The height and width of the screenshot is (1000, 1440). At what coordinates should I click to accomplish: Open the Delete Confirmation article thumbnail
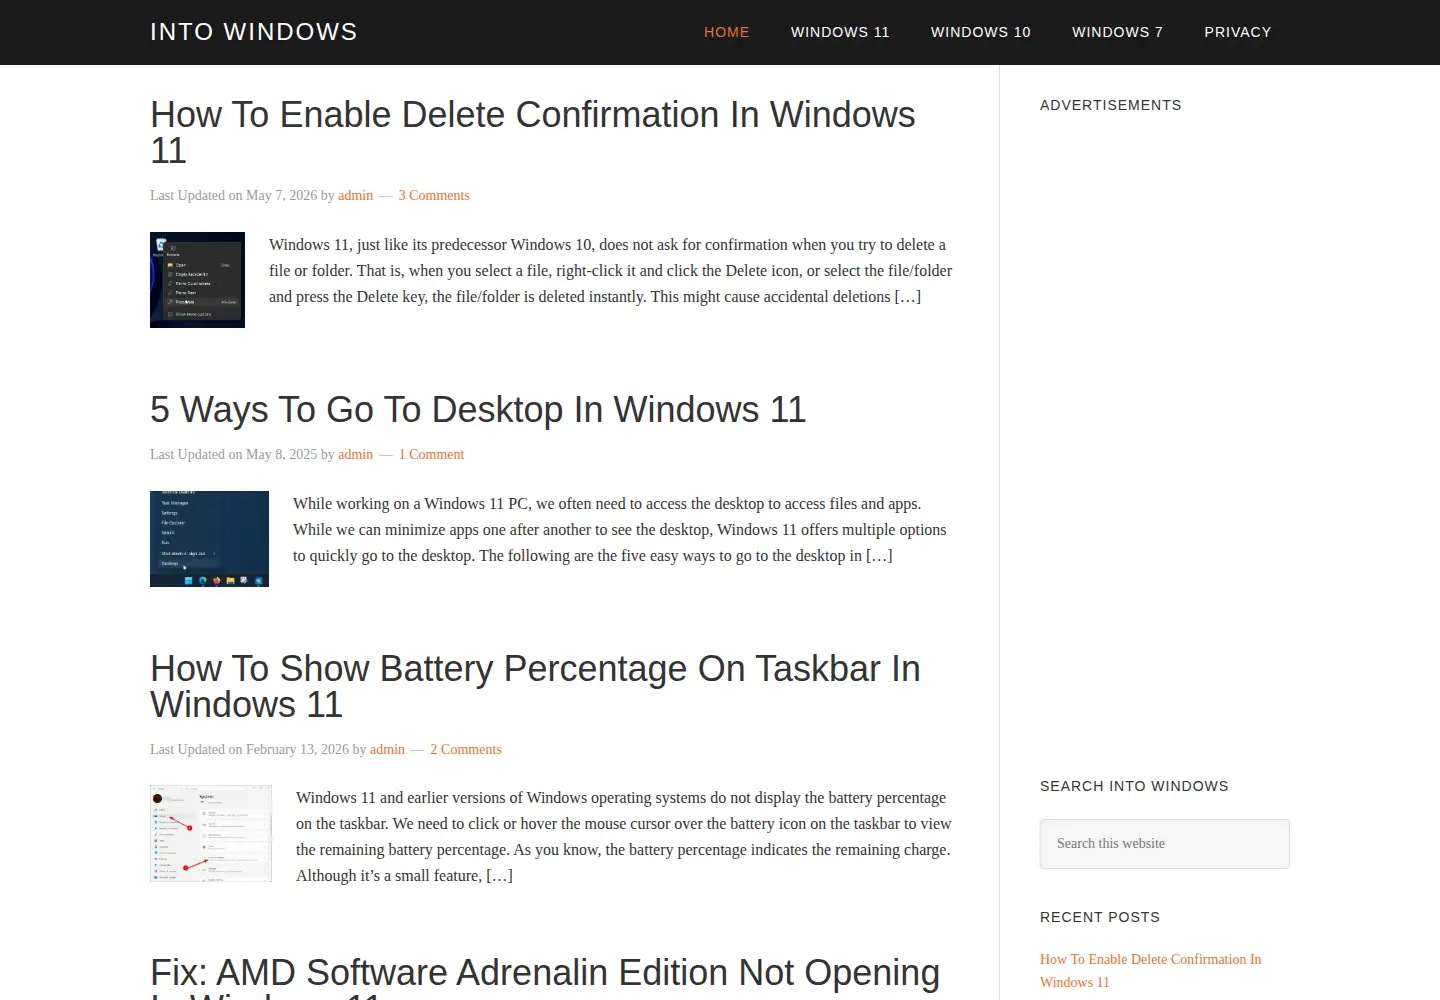(x=197, y=280)
